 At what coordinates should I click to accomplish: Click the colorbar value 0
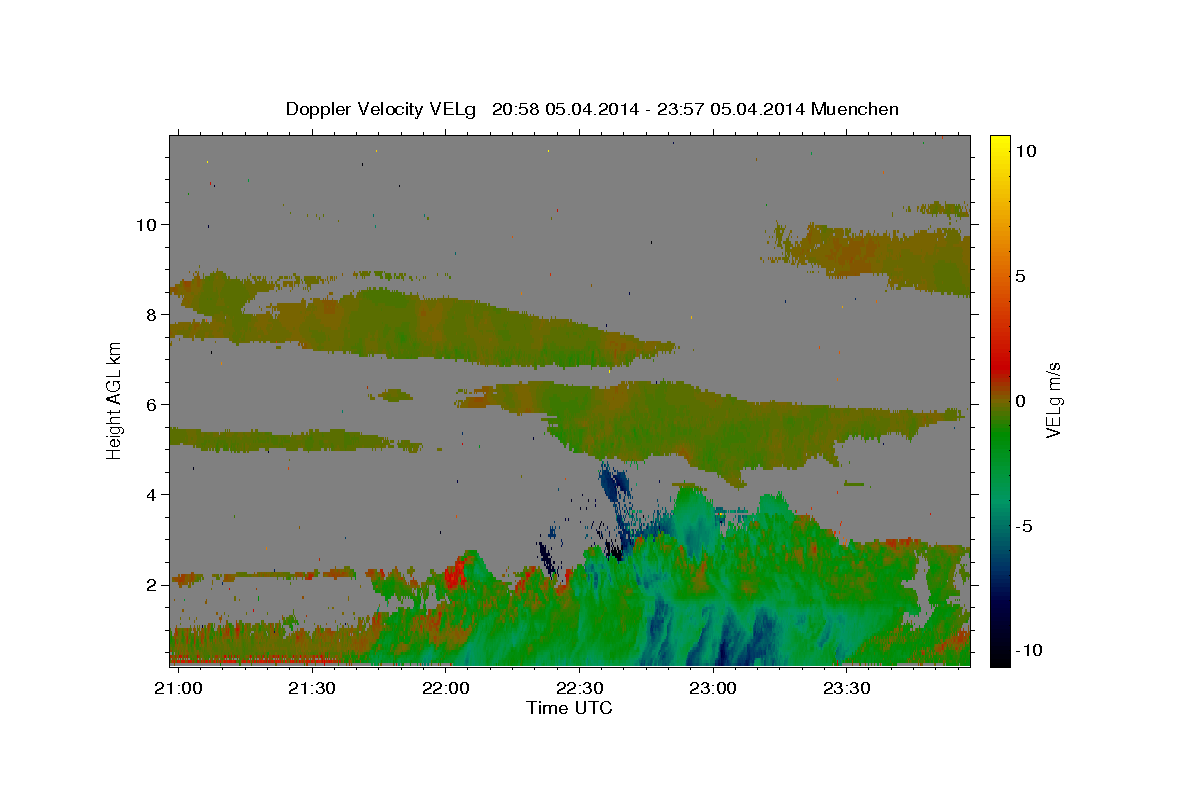(1020, 401)
